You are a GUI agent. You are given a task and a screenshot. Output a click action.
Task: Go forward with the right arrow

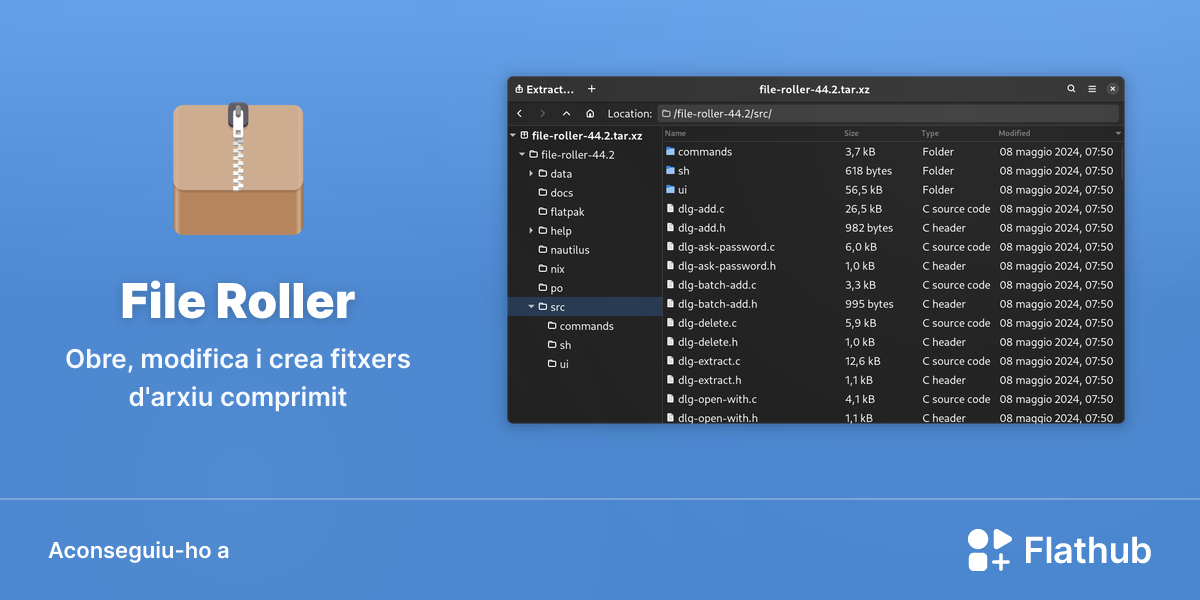[x=543, y=114]
